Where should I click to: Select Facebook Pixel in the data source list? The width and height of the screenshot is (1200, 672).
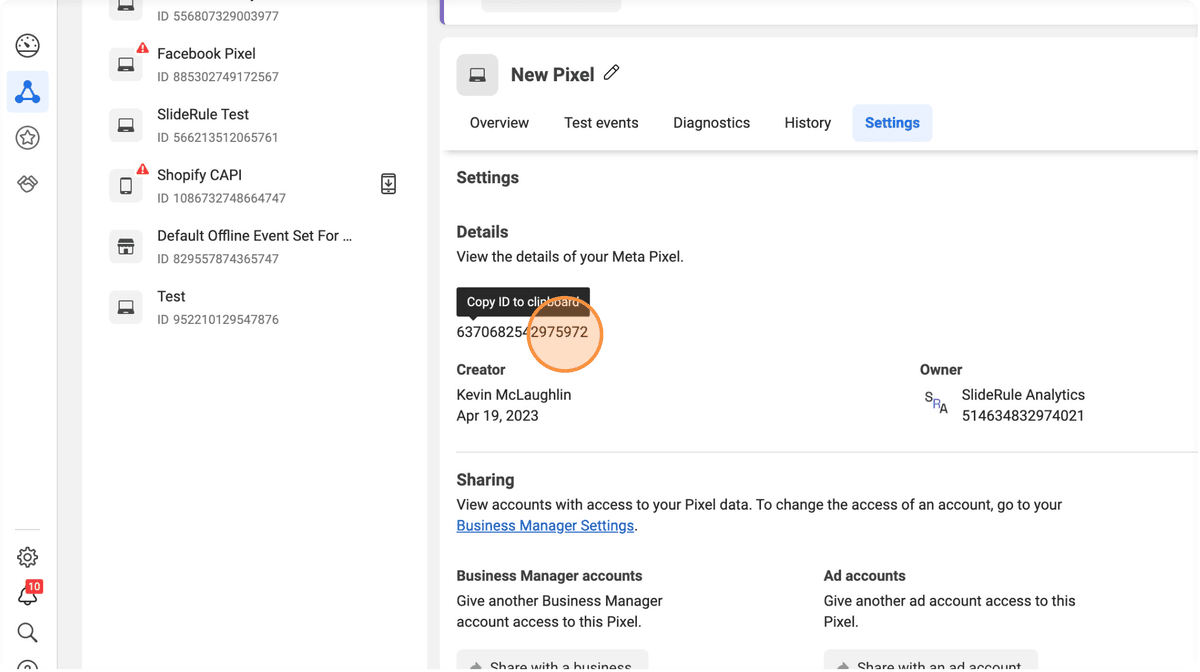pyautogui.click(x=206, y=54)
